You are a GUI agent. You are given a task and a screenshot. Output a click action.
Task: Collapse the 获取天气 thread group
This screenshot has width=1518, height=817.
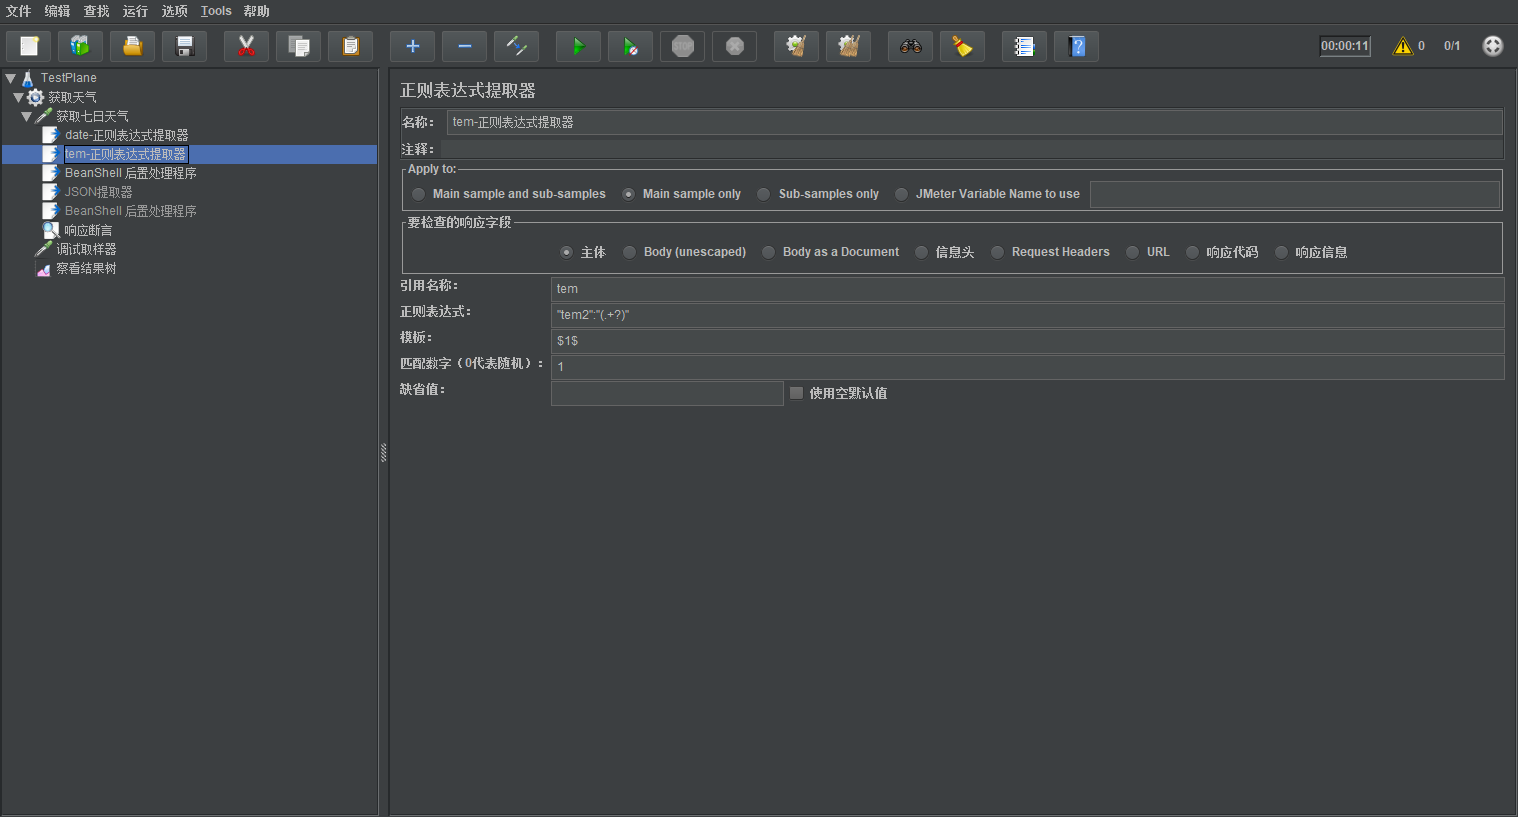(18, 97)
